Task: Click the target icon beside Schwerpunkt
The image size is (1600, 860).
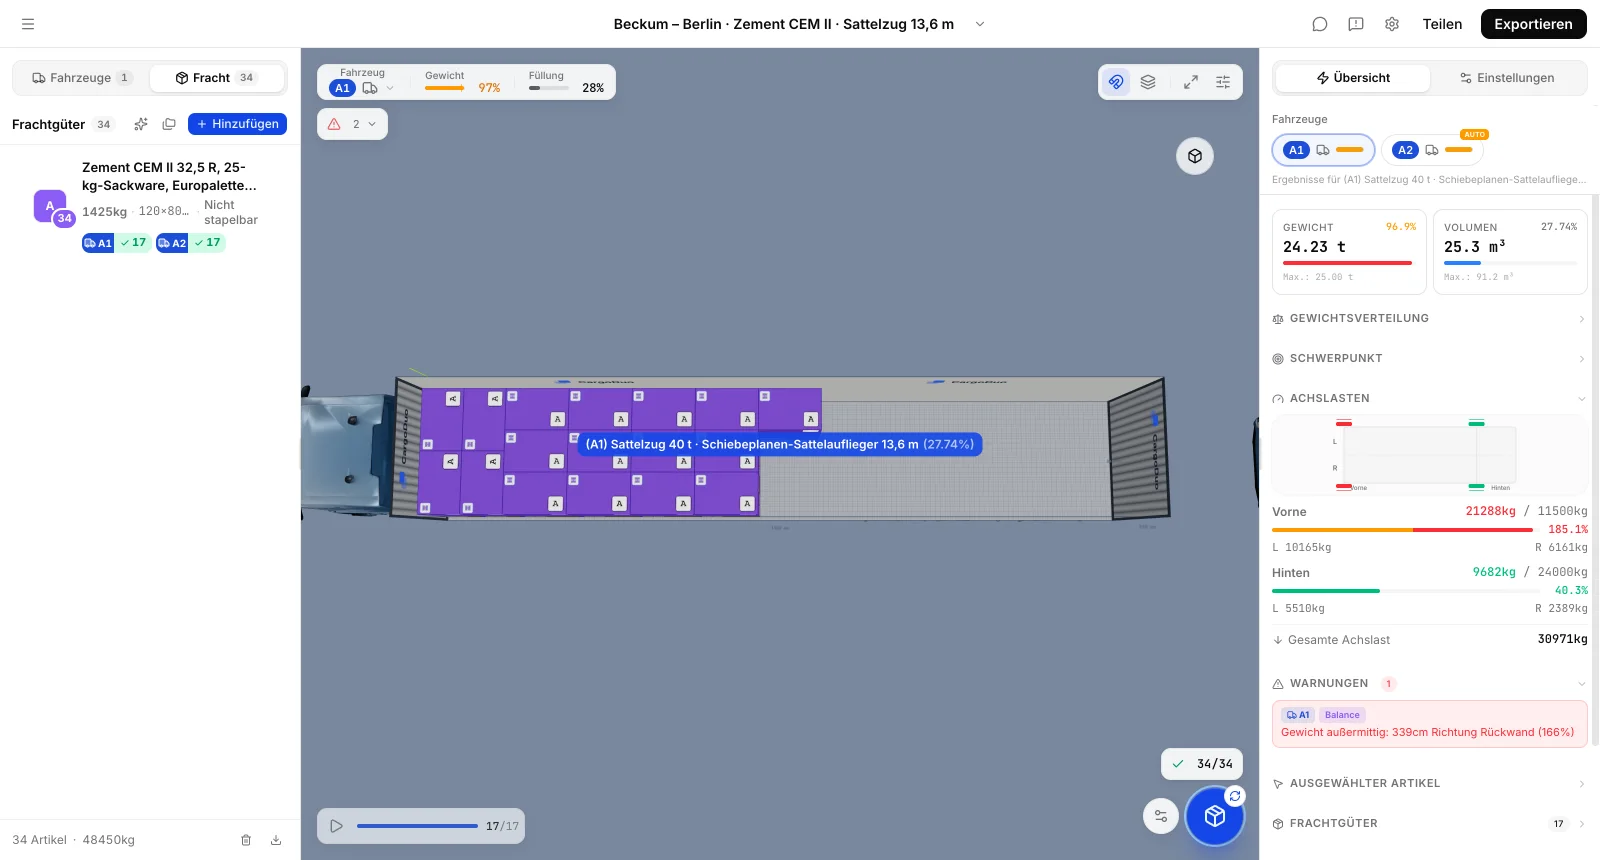Action: tap(1278, 359)
